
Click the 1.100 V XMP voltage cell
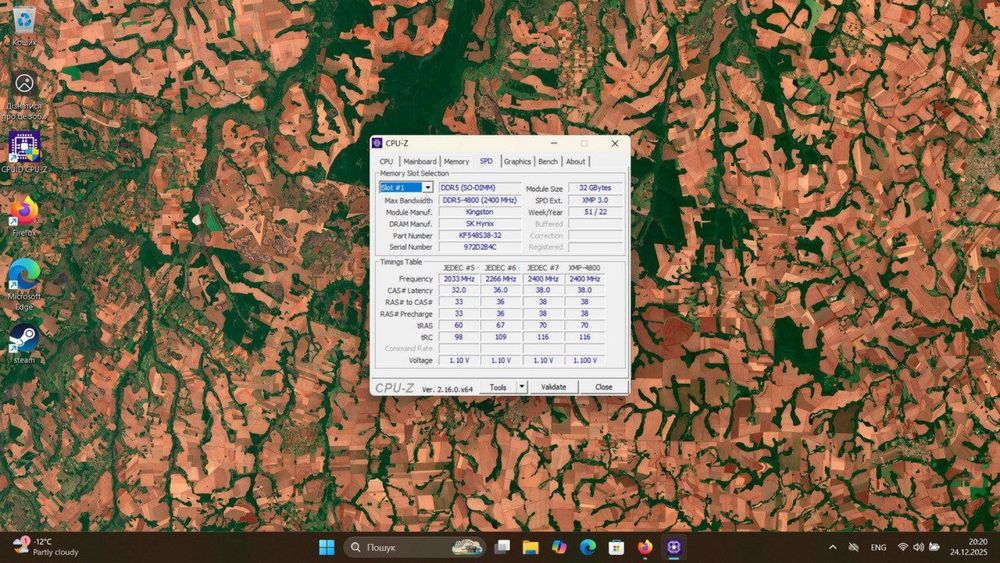tap(584, 360)
